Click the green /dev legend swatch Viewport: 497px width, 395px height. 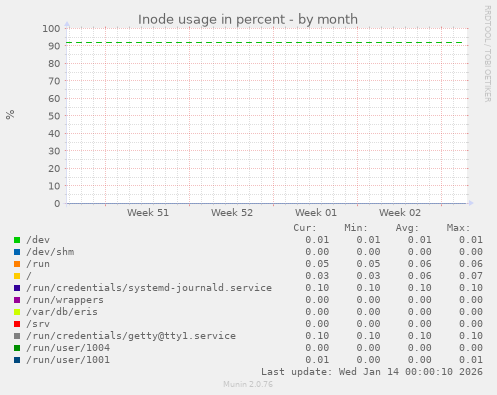click(x=17, y=240)
